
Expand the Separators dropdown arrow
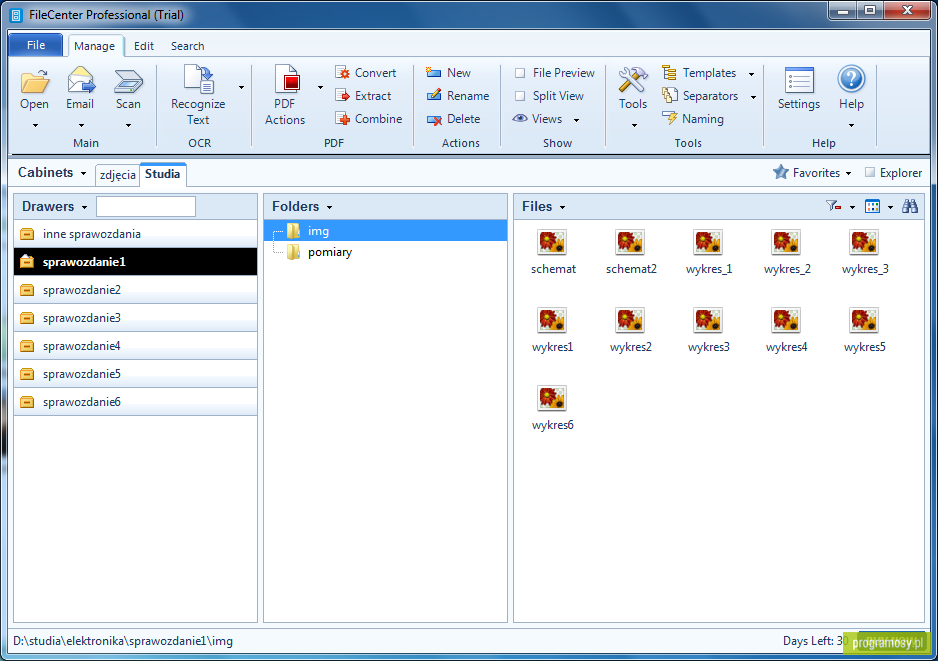pyautogui.click(x=754, y=97)
